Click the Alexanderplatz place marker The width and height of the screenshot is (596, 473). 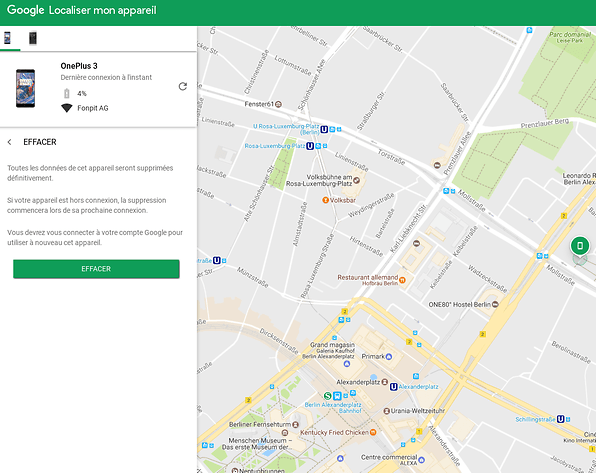point(385,381)
